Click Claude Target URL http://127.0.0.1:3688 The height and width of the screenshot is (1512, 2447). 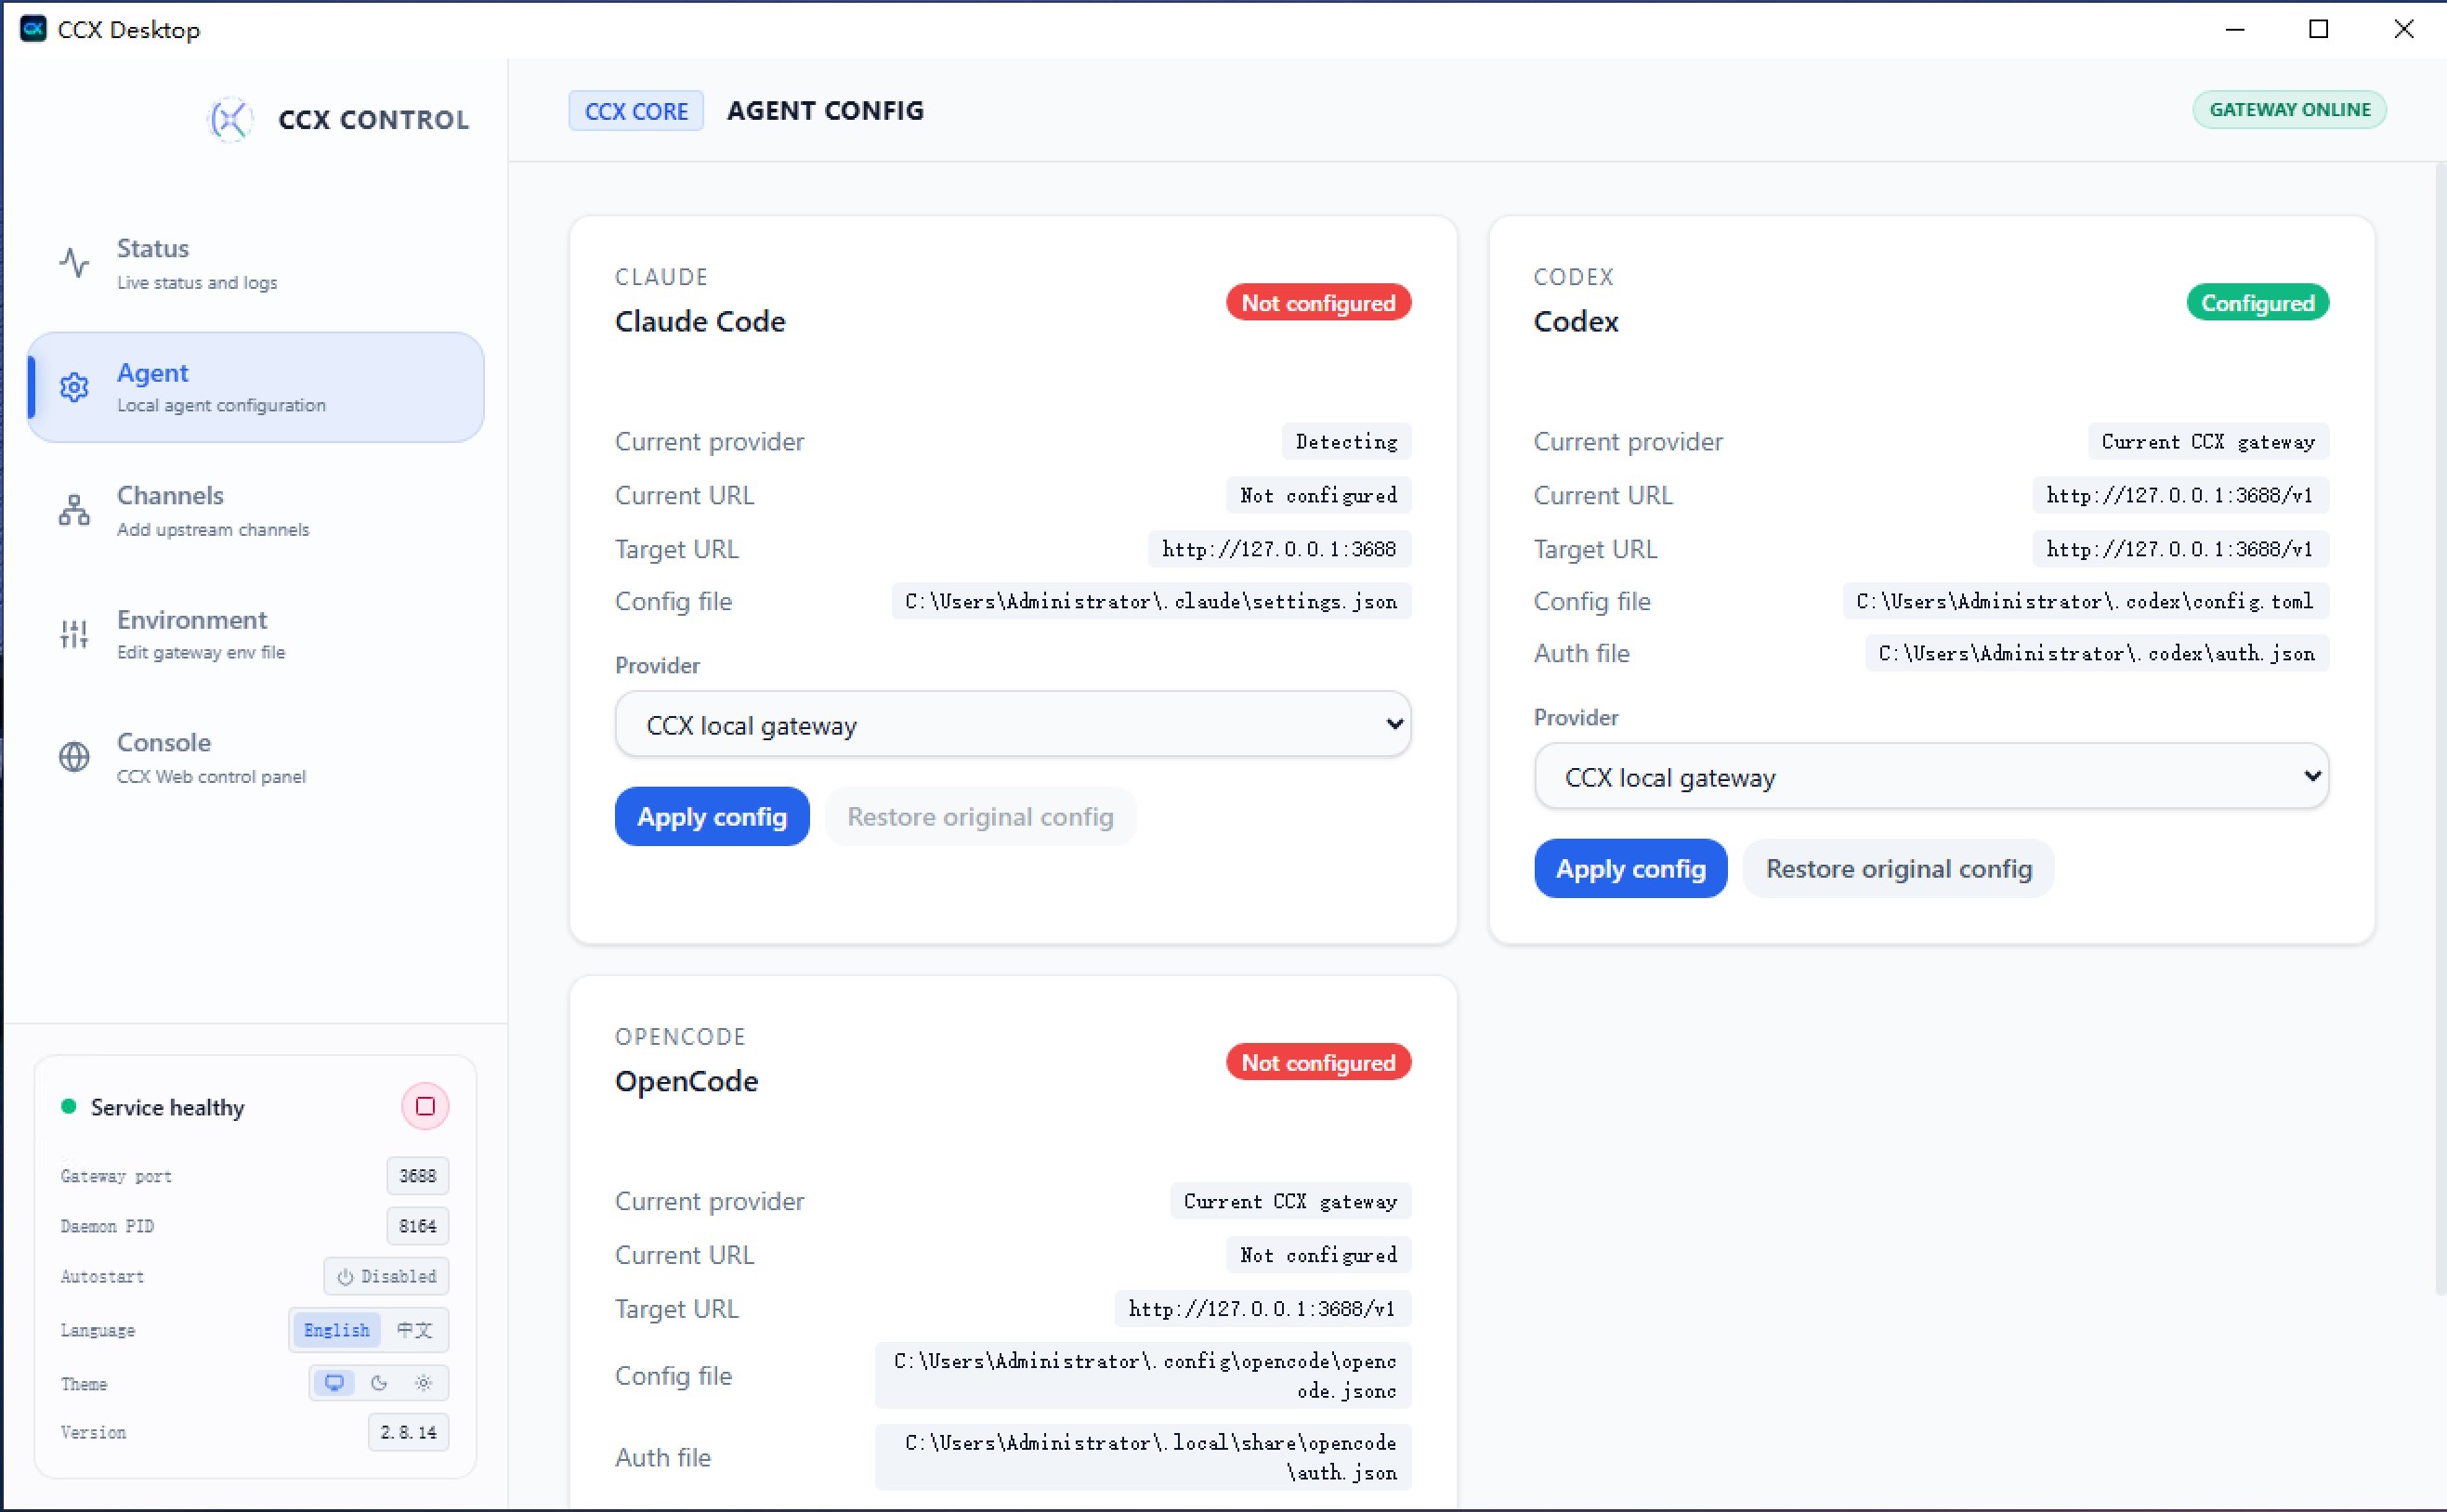tap(1279, 549)
